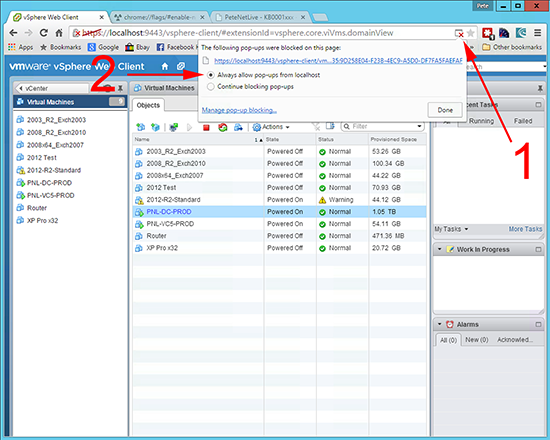Click the browser home icon
The width and height of the screenshot is (550, 440).
coord(59,33)
